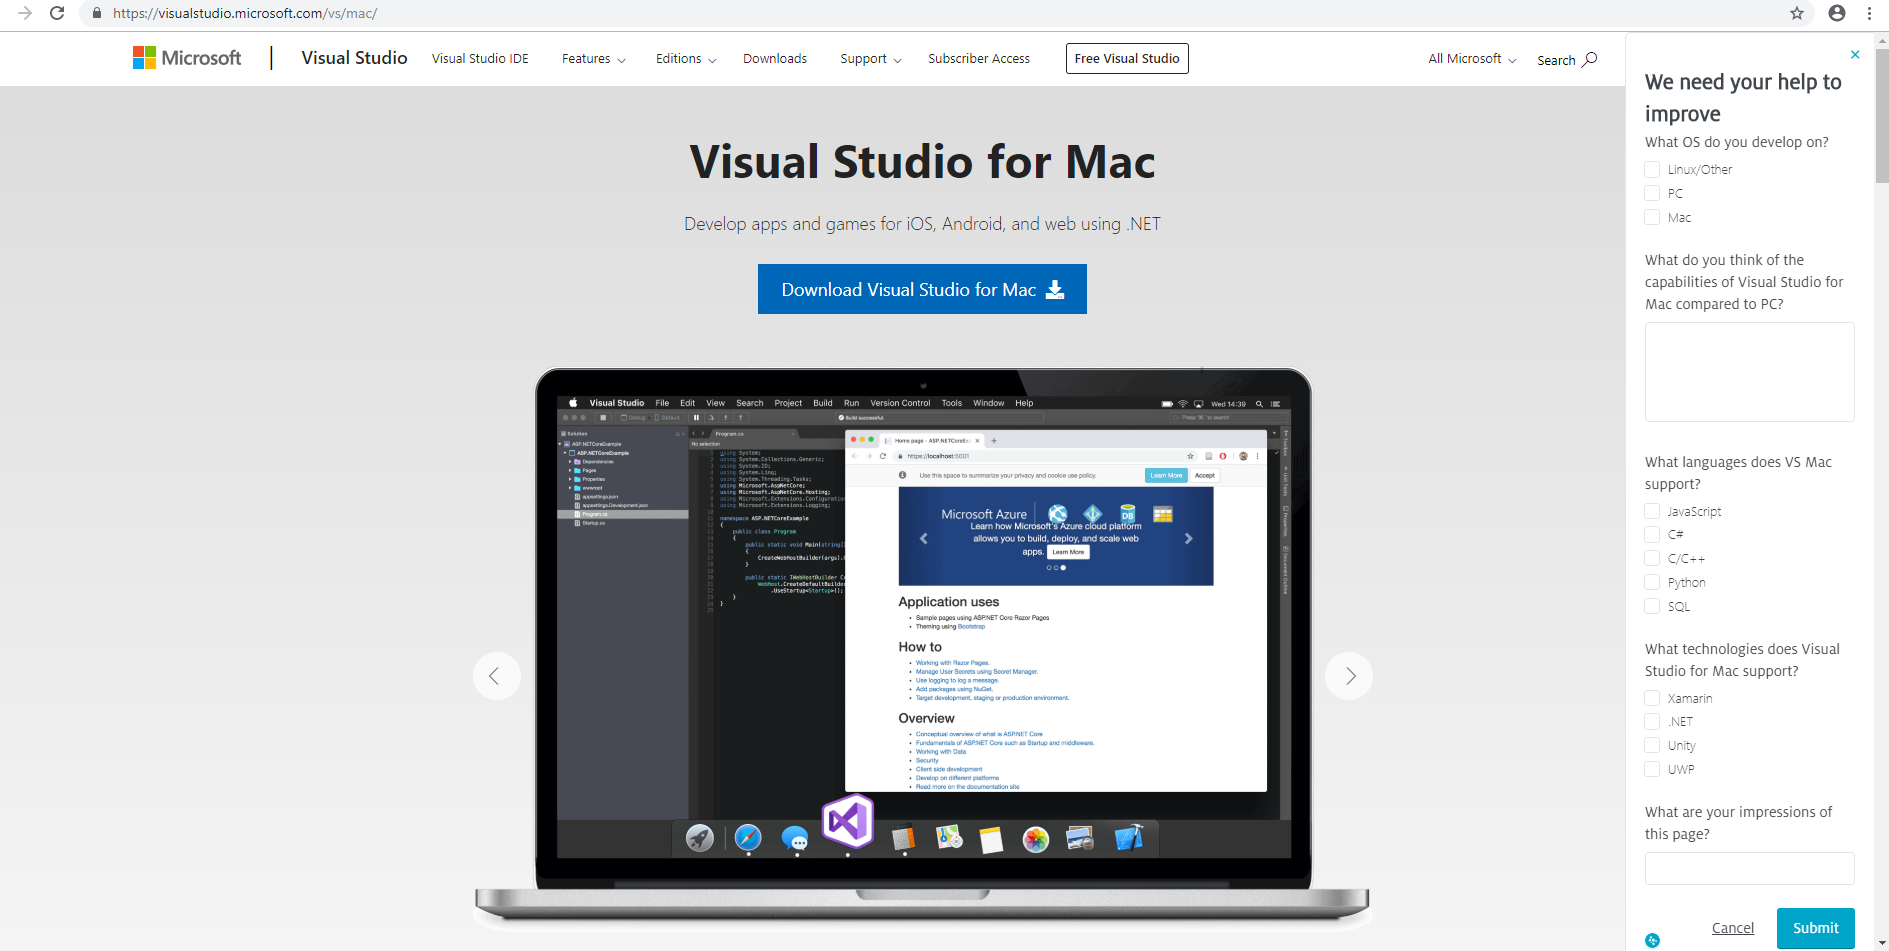Check the Linux/Other OS checkbox
Viewport: 1889px width, 951px height.
1652,170
